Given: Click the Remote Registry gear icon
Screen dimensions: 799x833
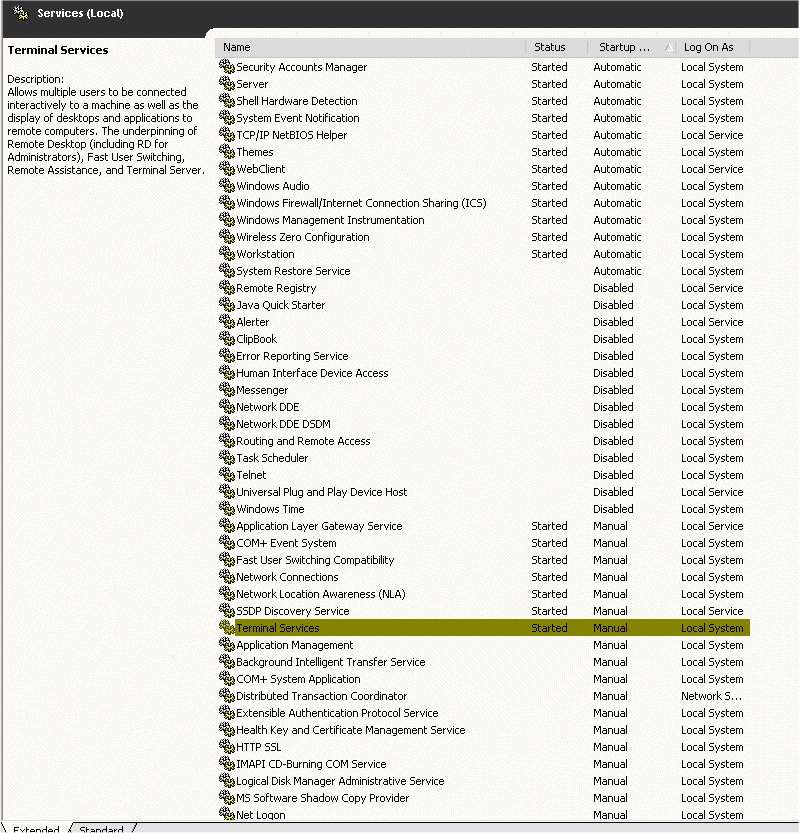Looking at the screenshot, I should coord(227,287).
